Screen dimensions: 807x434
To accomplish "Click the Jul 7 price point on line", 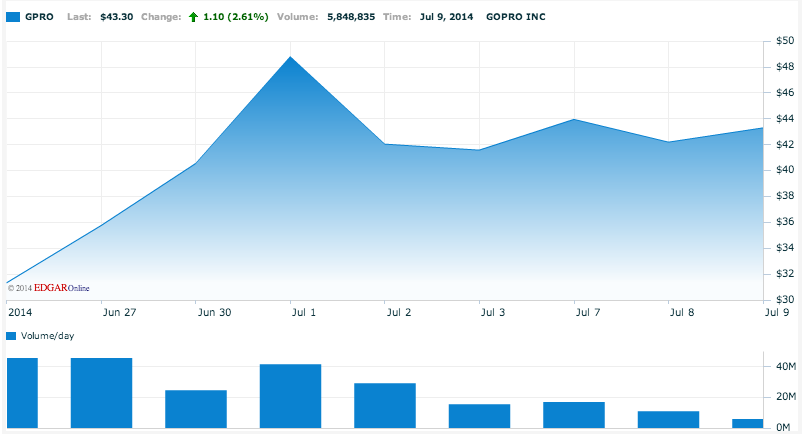I will pyautogui.click(x=574, y=119).
